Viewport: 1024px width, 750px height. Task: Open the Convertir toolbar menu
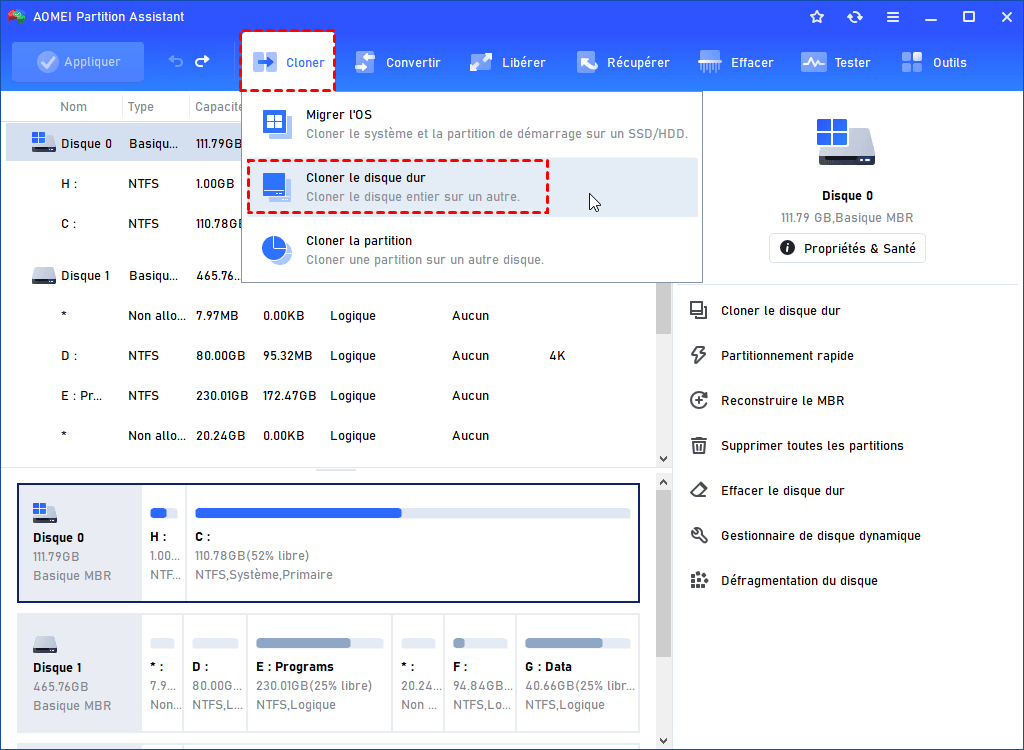pyautogui.click(x=397, y=62)
